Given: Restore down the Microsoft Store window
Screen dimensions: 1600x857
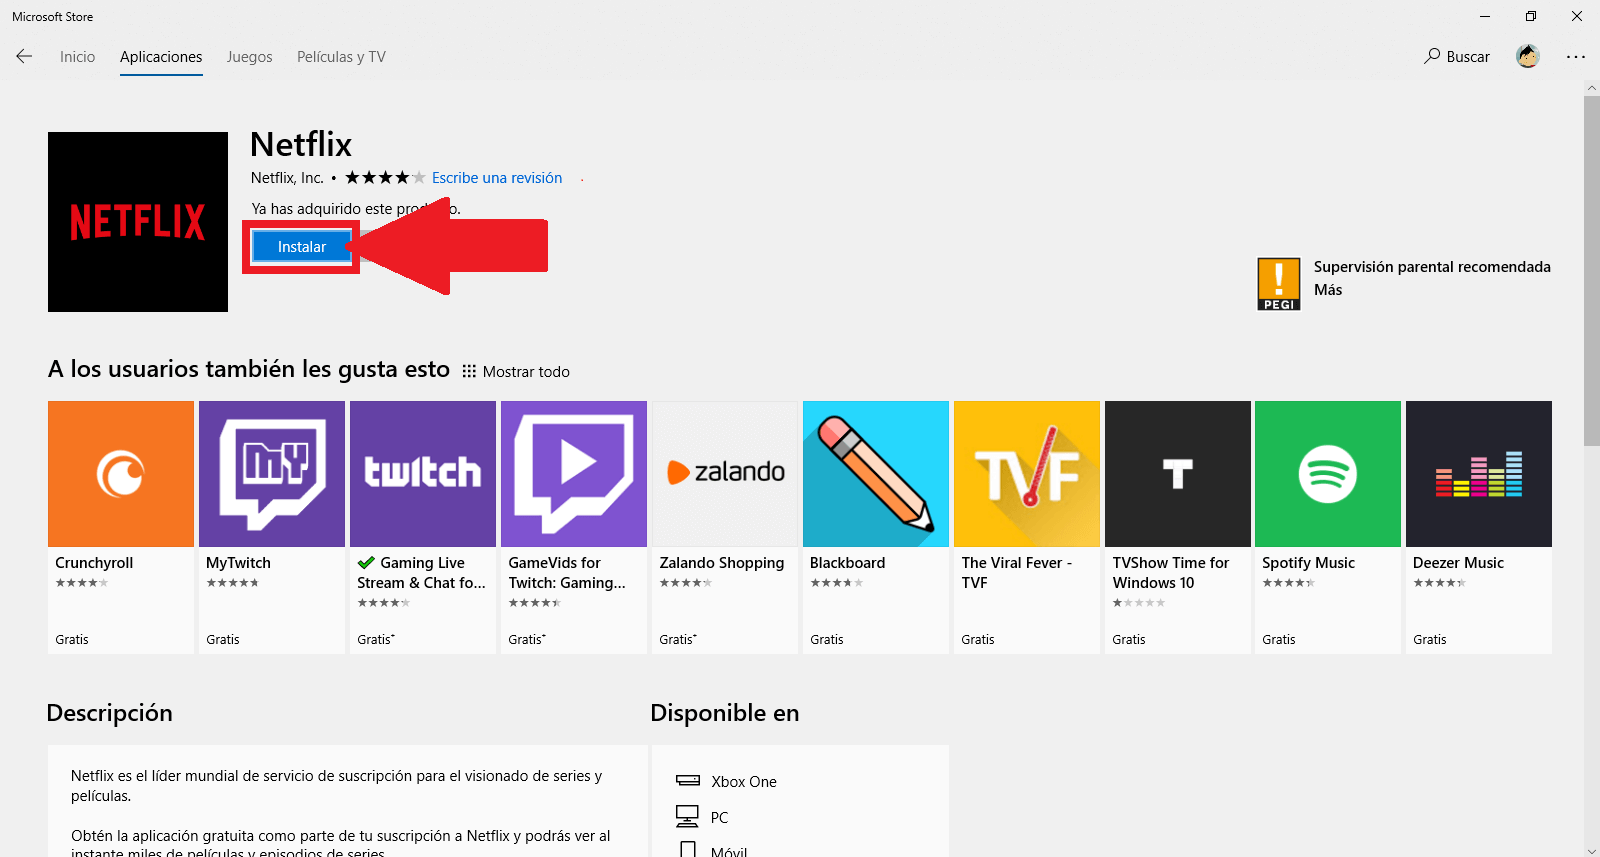Looking at the screenshot, I should click(x=1531, y=16).
